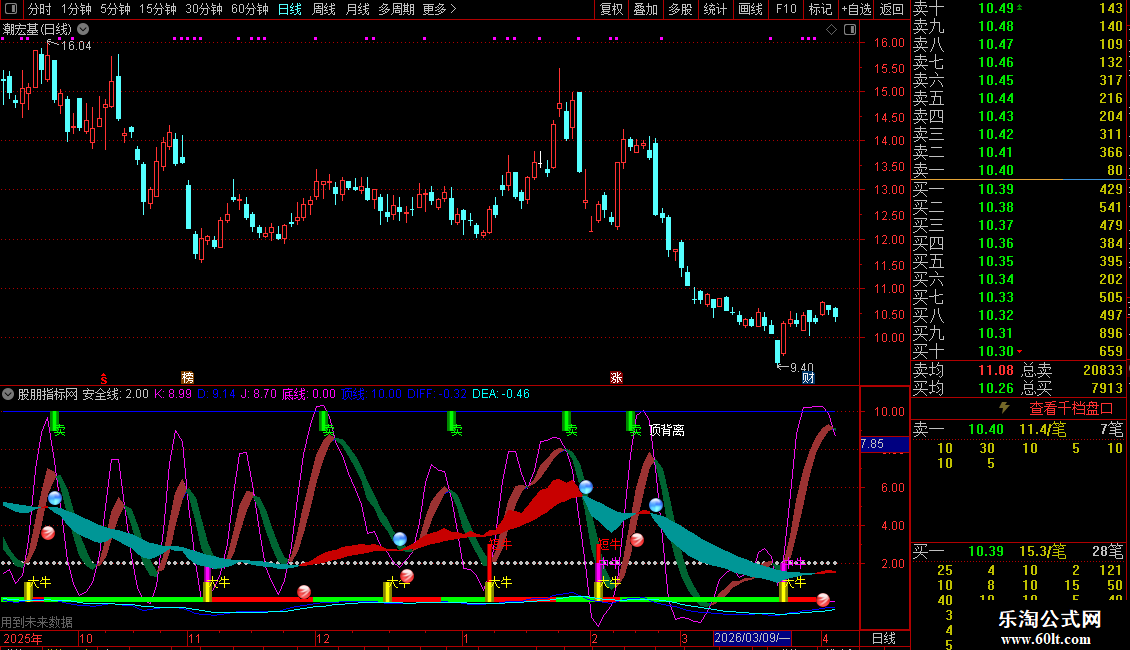This screenshot has height=650, width=1130.
Task: Toggle 复权 price adjustment button
Action: point(611,9)
